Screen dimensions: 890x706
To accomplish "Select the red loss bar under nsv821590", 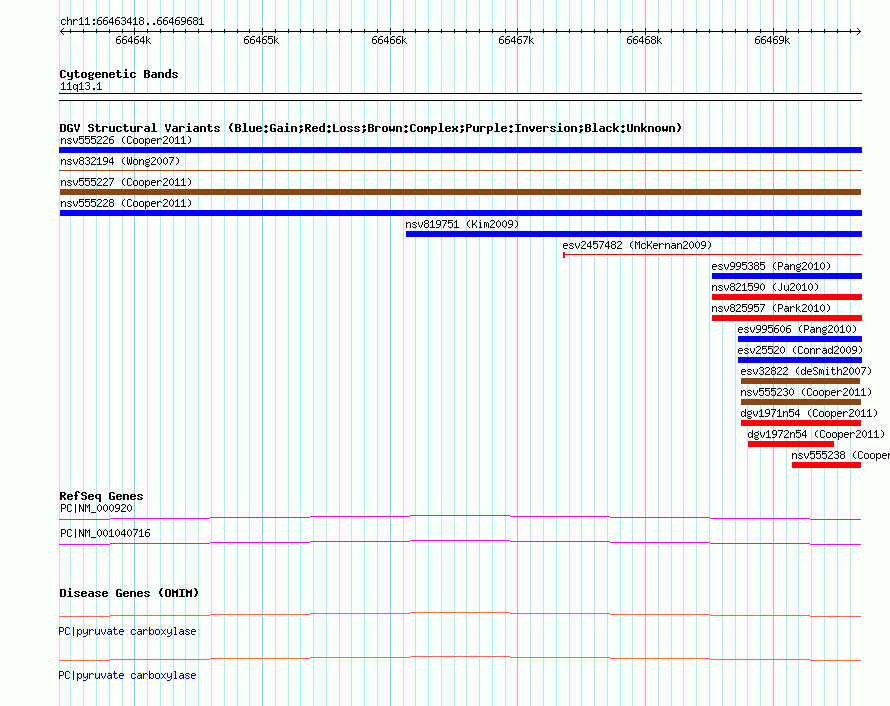I will click(787, 297).
